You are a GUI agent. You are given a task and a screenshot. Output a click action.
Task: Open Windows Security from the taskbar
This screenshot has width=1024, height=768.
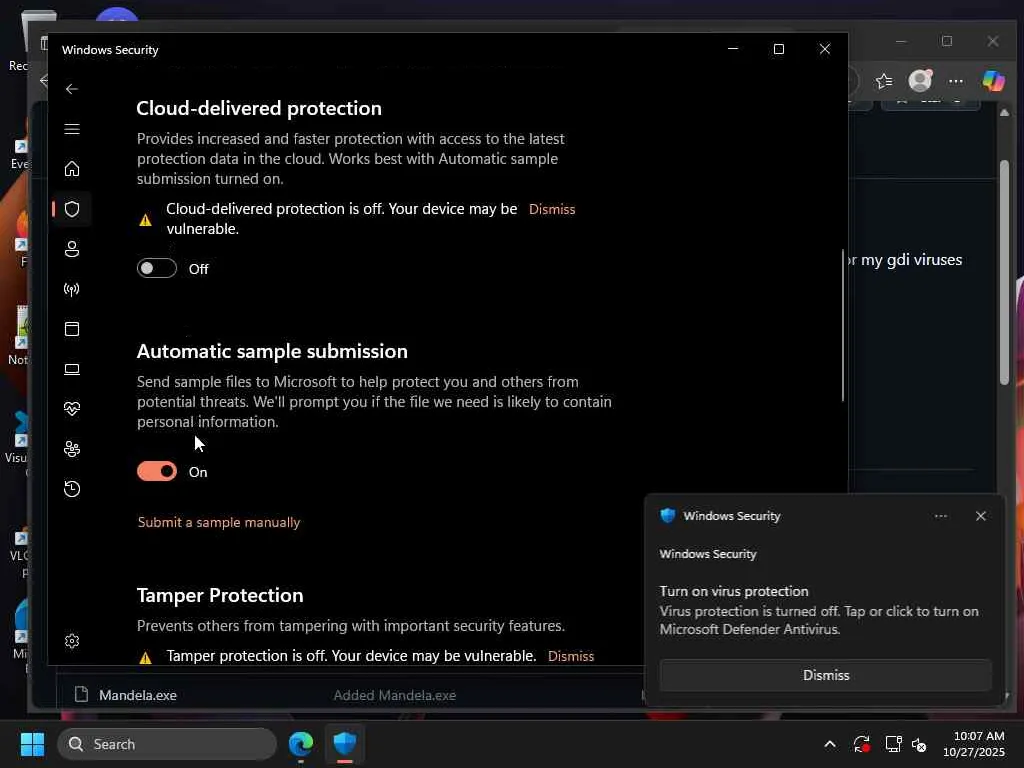[345, 744]
